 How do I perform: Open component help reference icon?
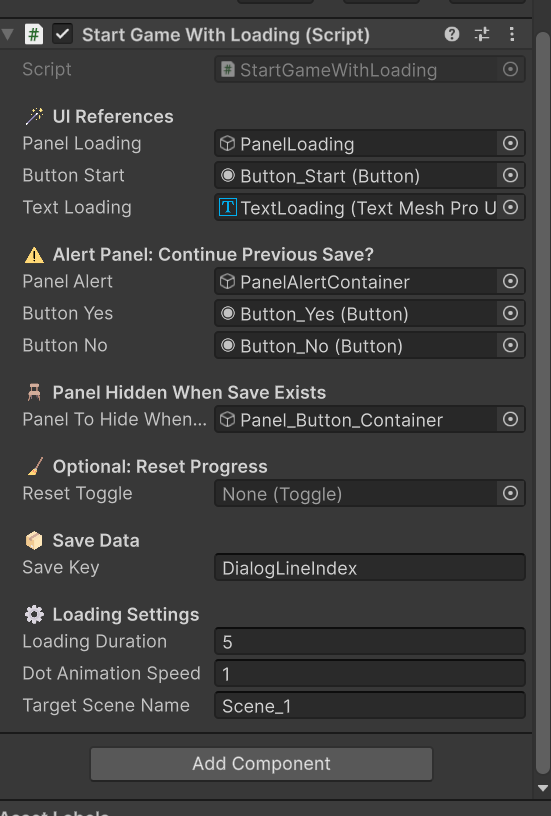pos(452,34)
